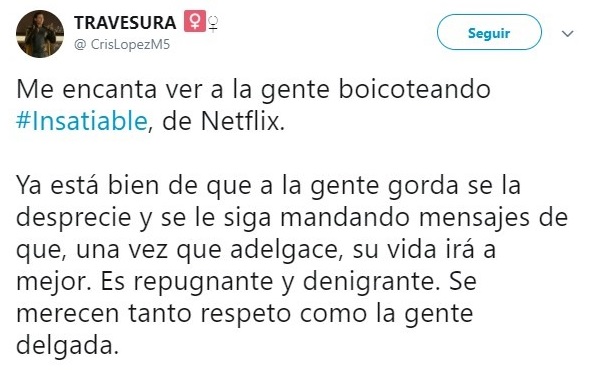Click the TRAVESURA display name
Image resolution: width=600 pixels, height=370 pixels.
[x=125, y=23]
